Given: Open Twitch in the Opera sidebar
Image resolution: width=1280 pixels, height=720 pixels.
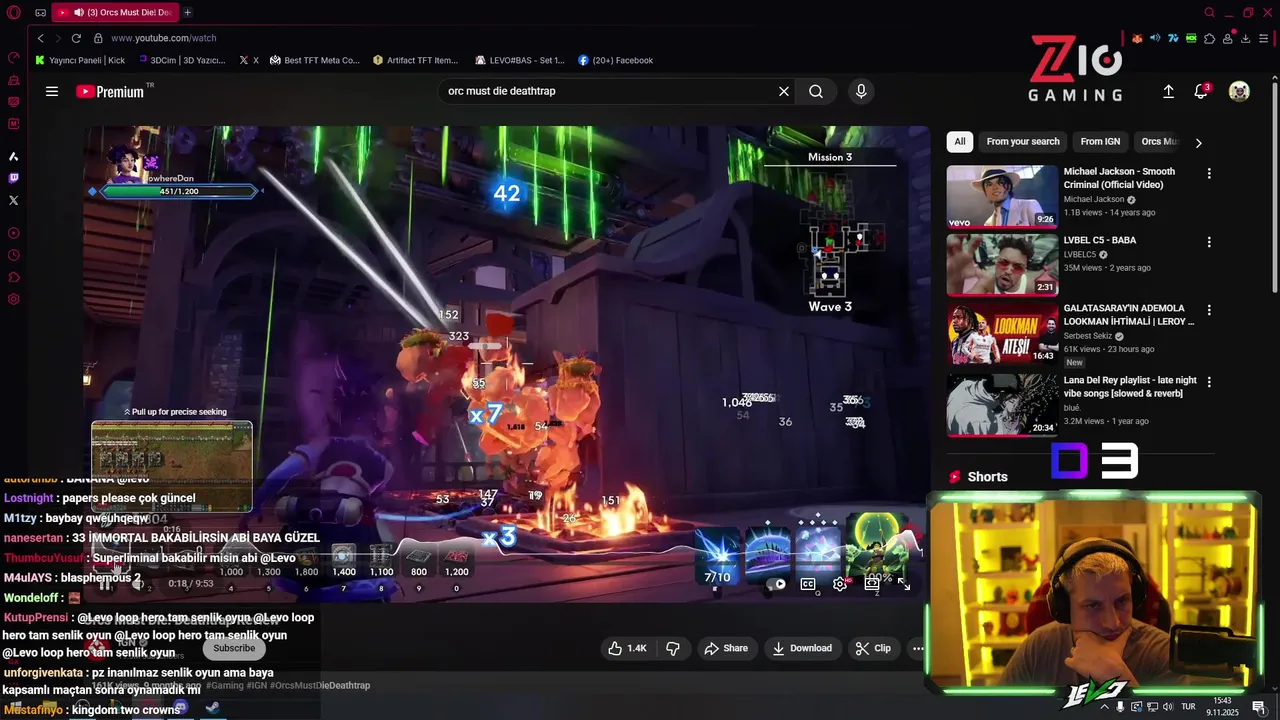Looking at the screenshot, I should (x=13, y=179).
